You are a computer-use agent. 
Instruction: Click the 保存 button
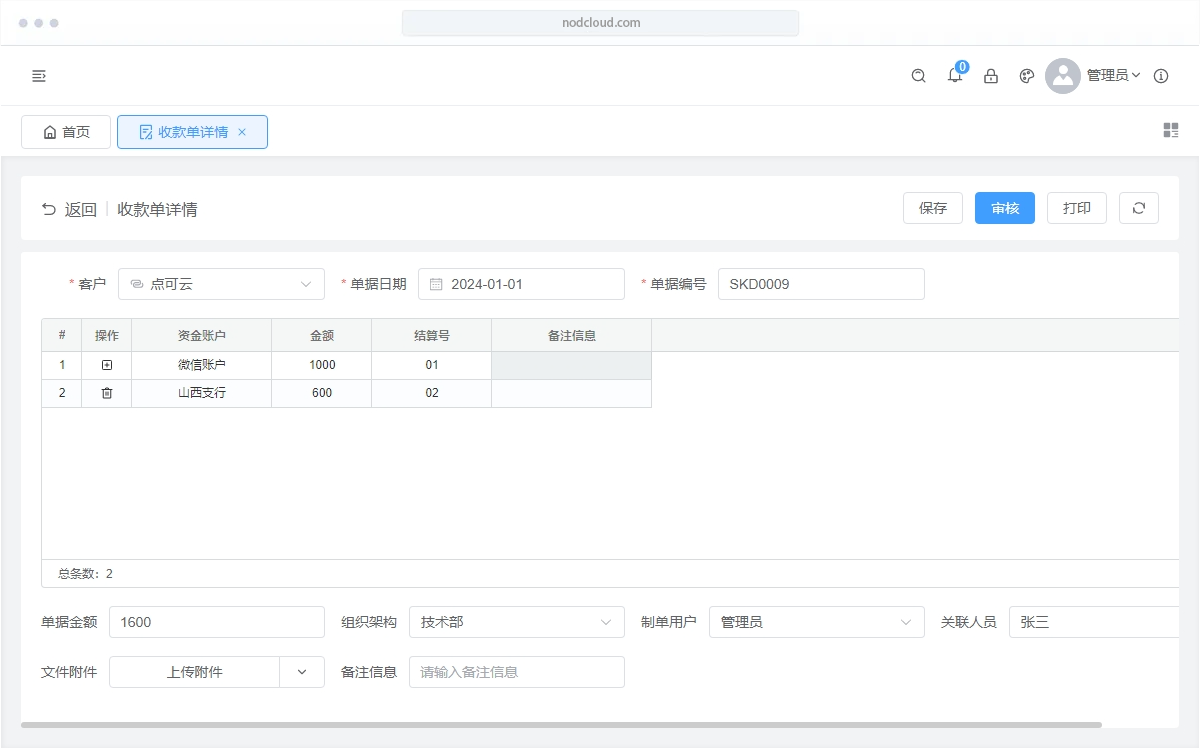932,208
